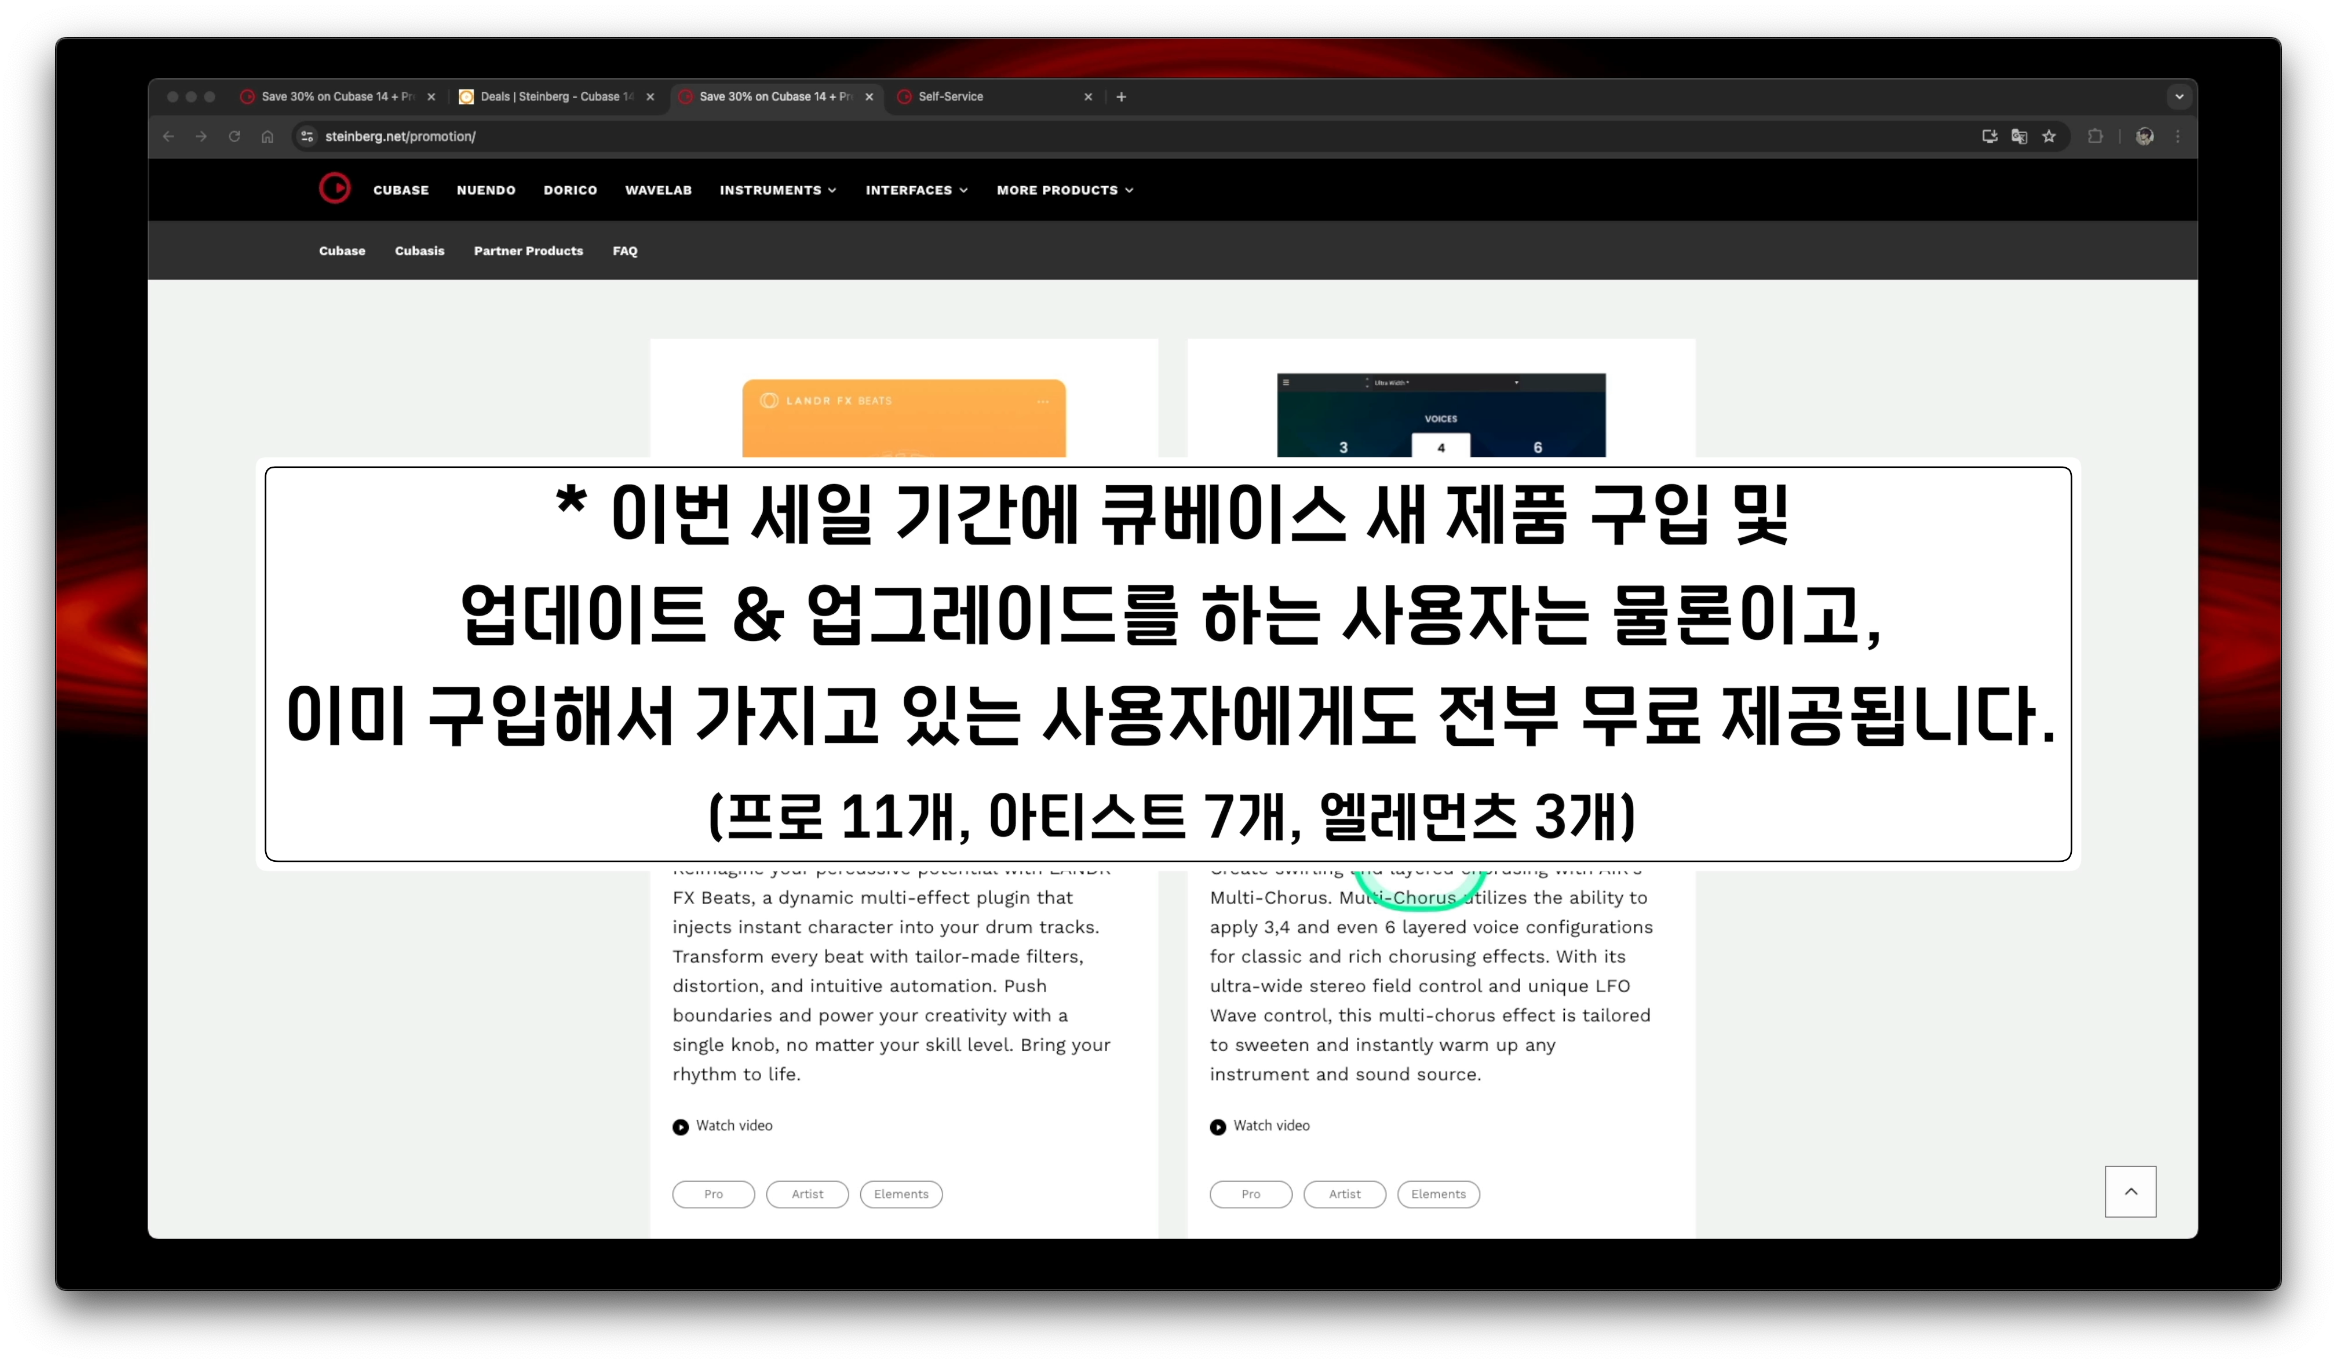Click Artist tag on LANDR FX Beats card
This screenshot has height=1364, width=2337.
click(807, 1194)
